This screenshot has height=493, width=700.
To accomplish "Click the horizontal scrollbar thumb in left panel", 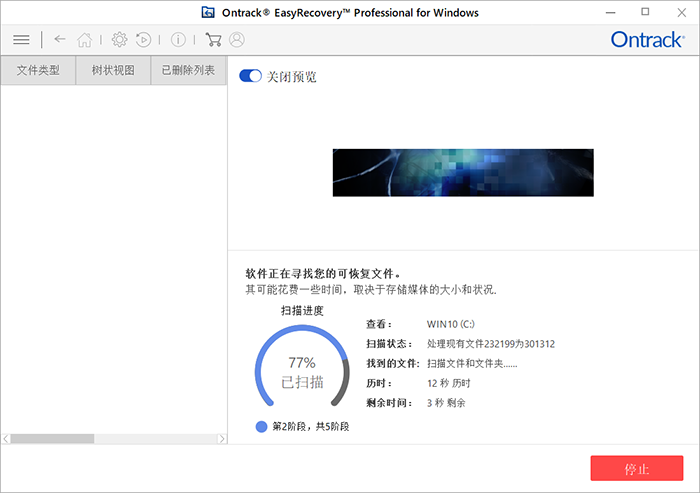I will point(52,439).
